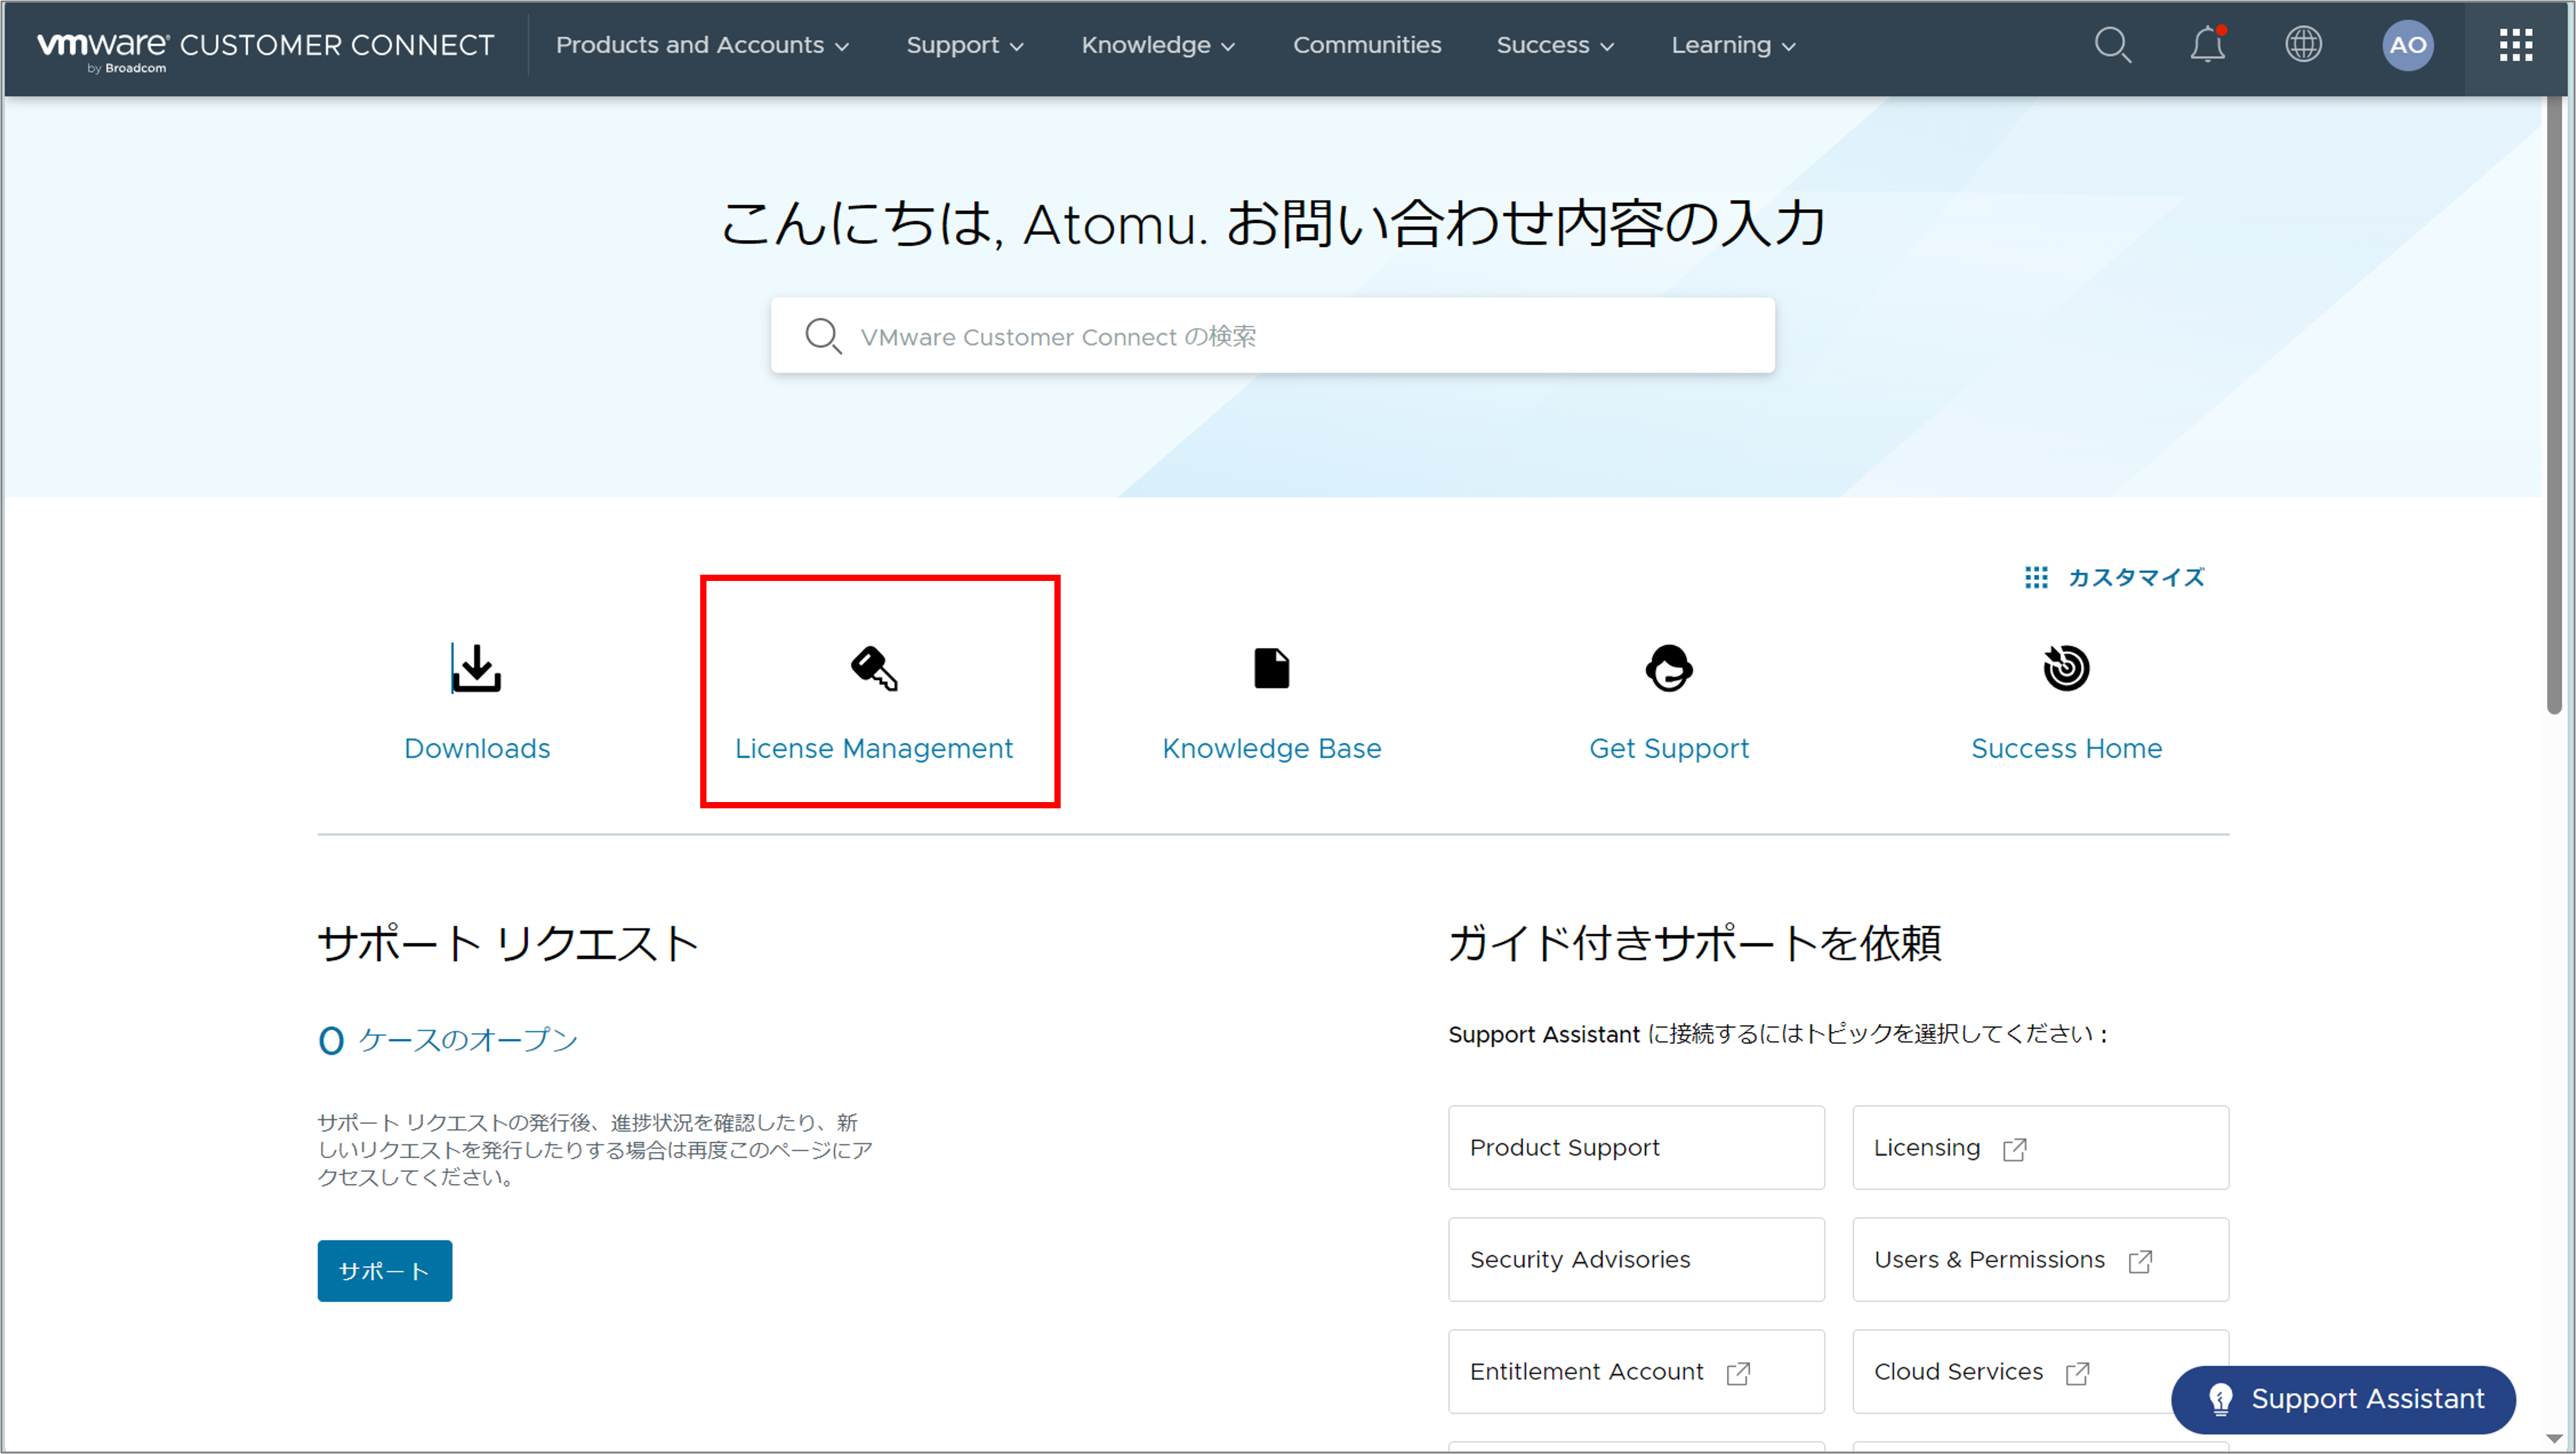Open the Knowledge menu in header
The height and width of the screenshot is (1454, 2576).
pos(1158,45)
